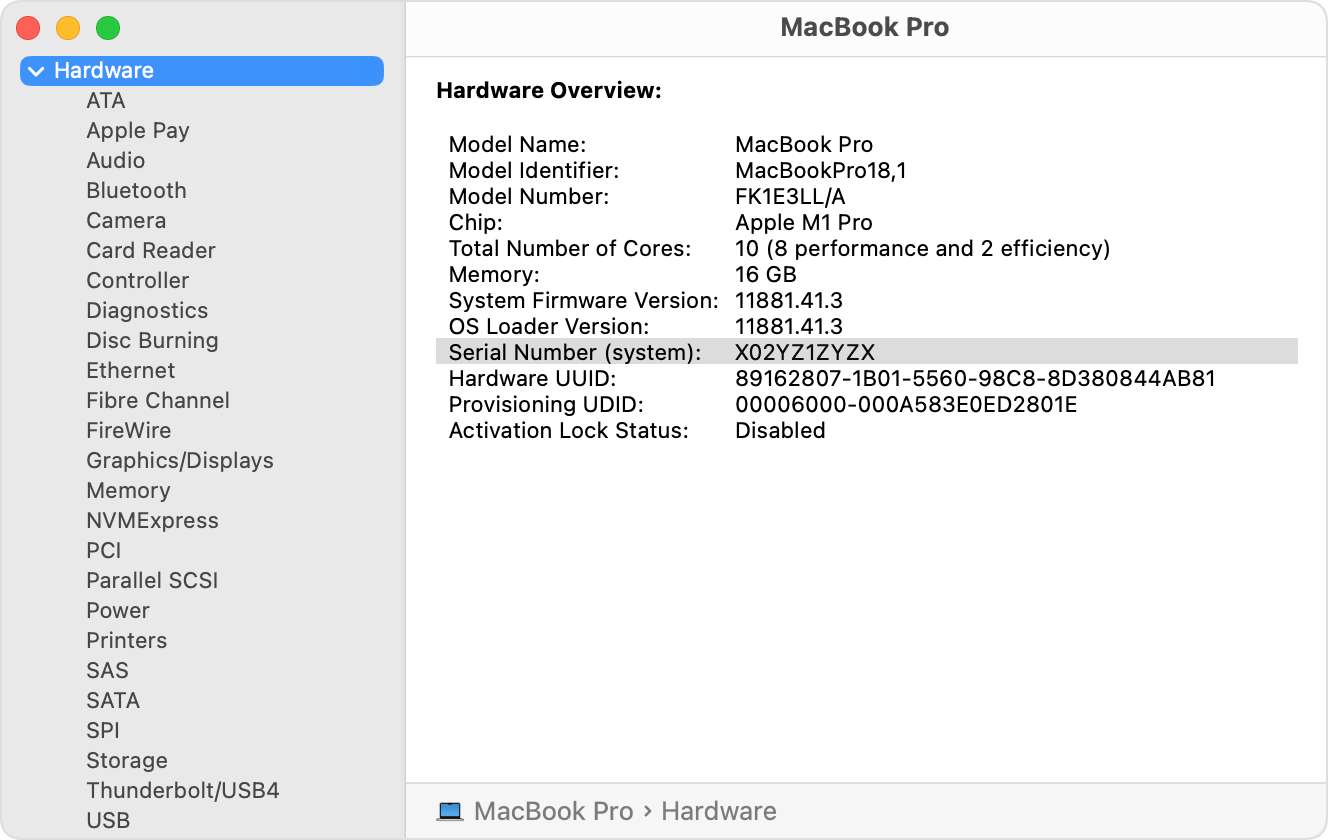1328x840 pixels.
Task: Click the Model Number value FK1E3LL/A
Action: coord(790,196)
